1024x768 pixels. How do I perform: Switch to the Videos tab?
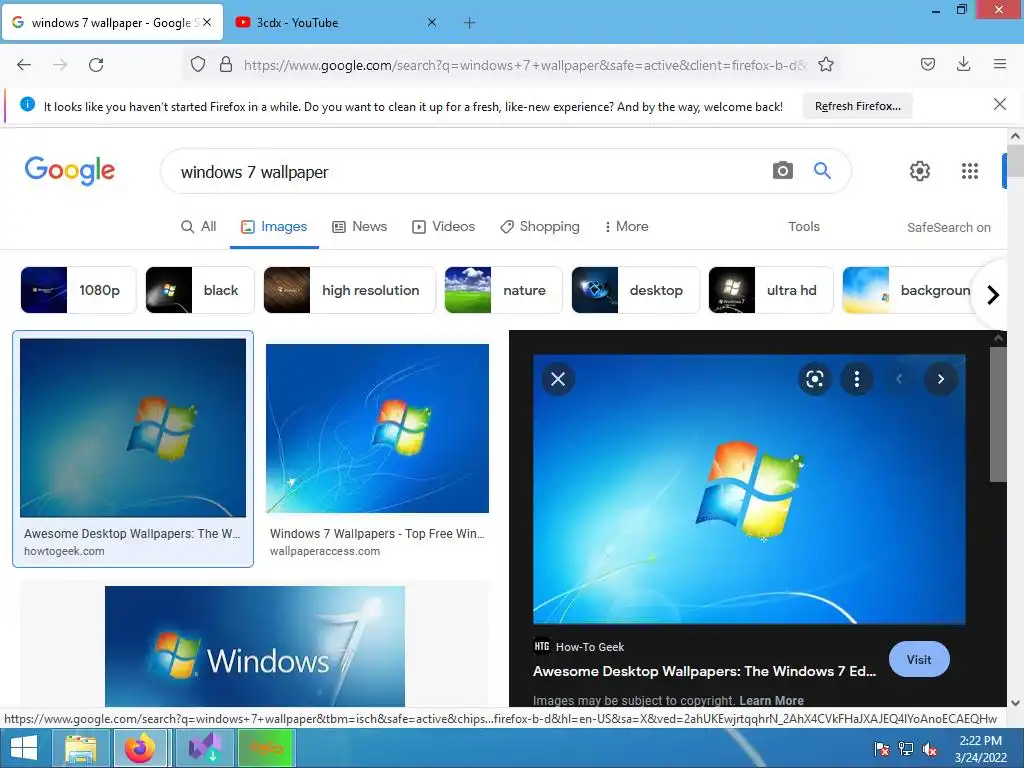click(x=443, y=227)
